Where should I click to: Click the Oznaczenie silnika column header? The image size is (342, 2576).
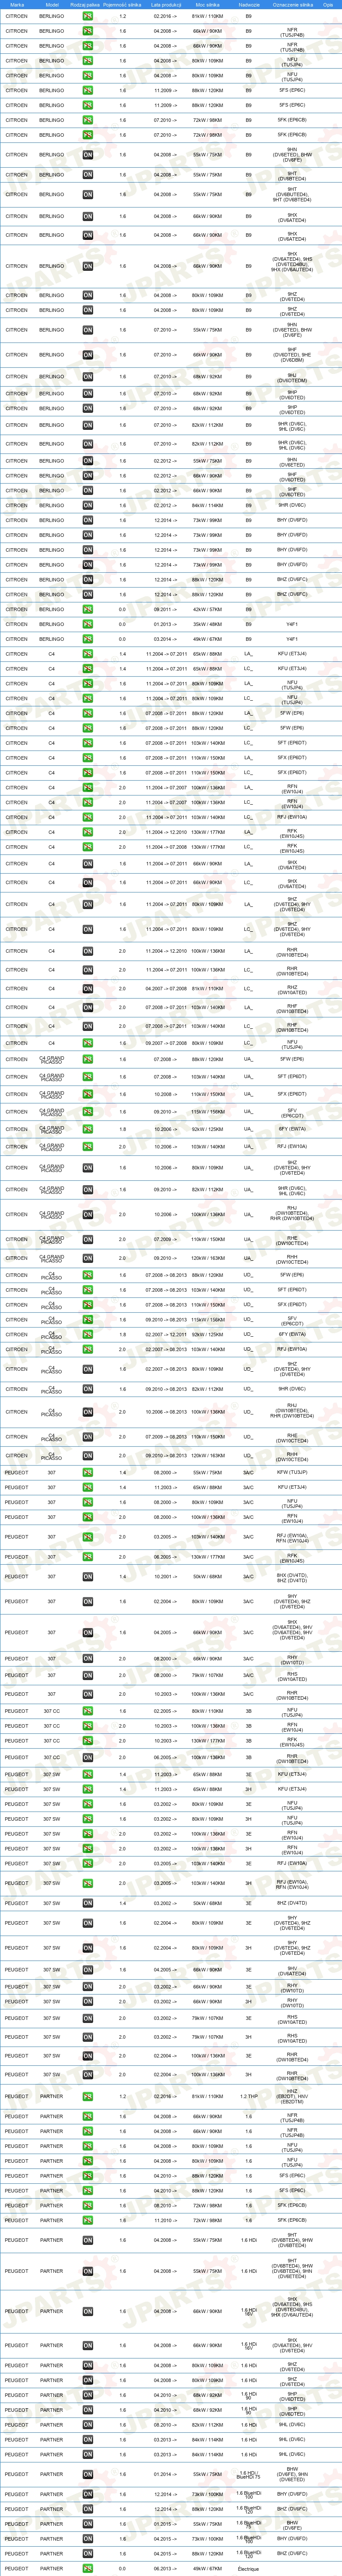(x=292, y=4)
